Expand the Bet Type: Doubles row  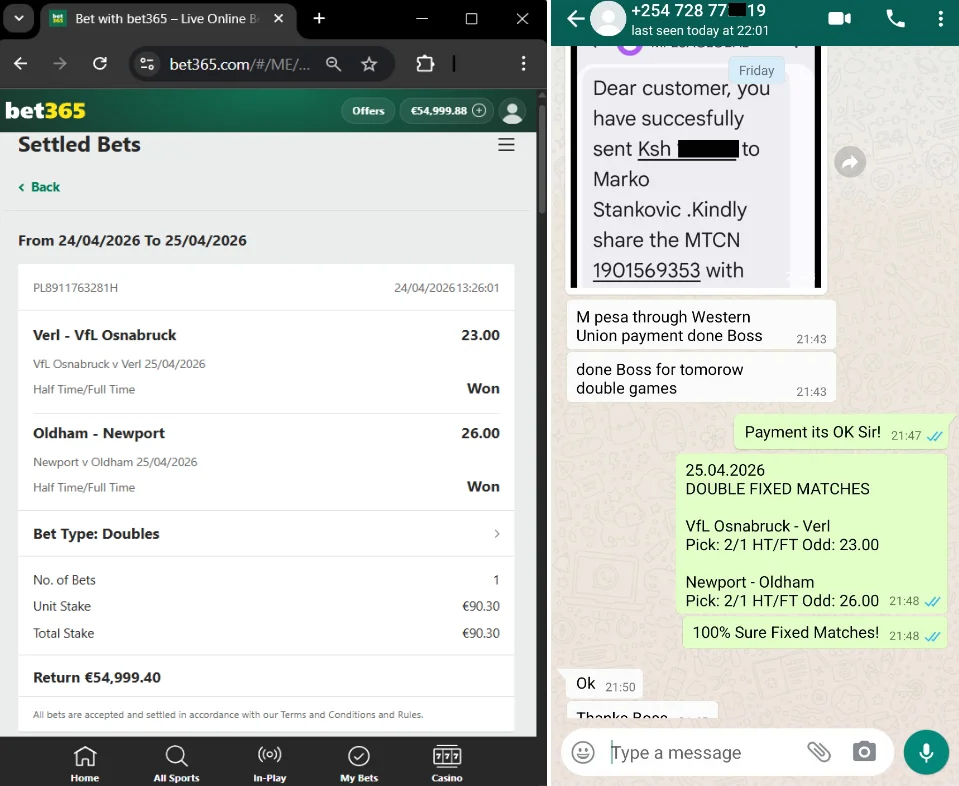pyautogui.click(x=266, y=534)
